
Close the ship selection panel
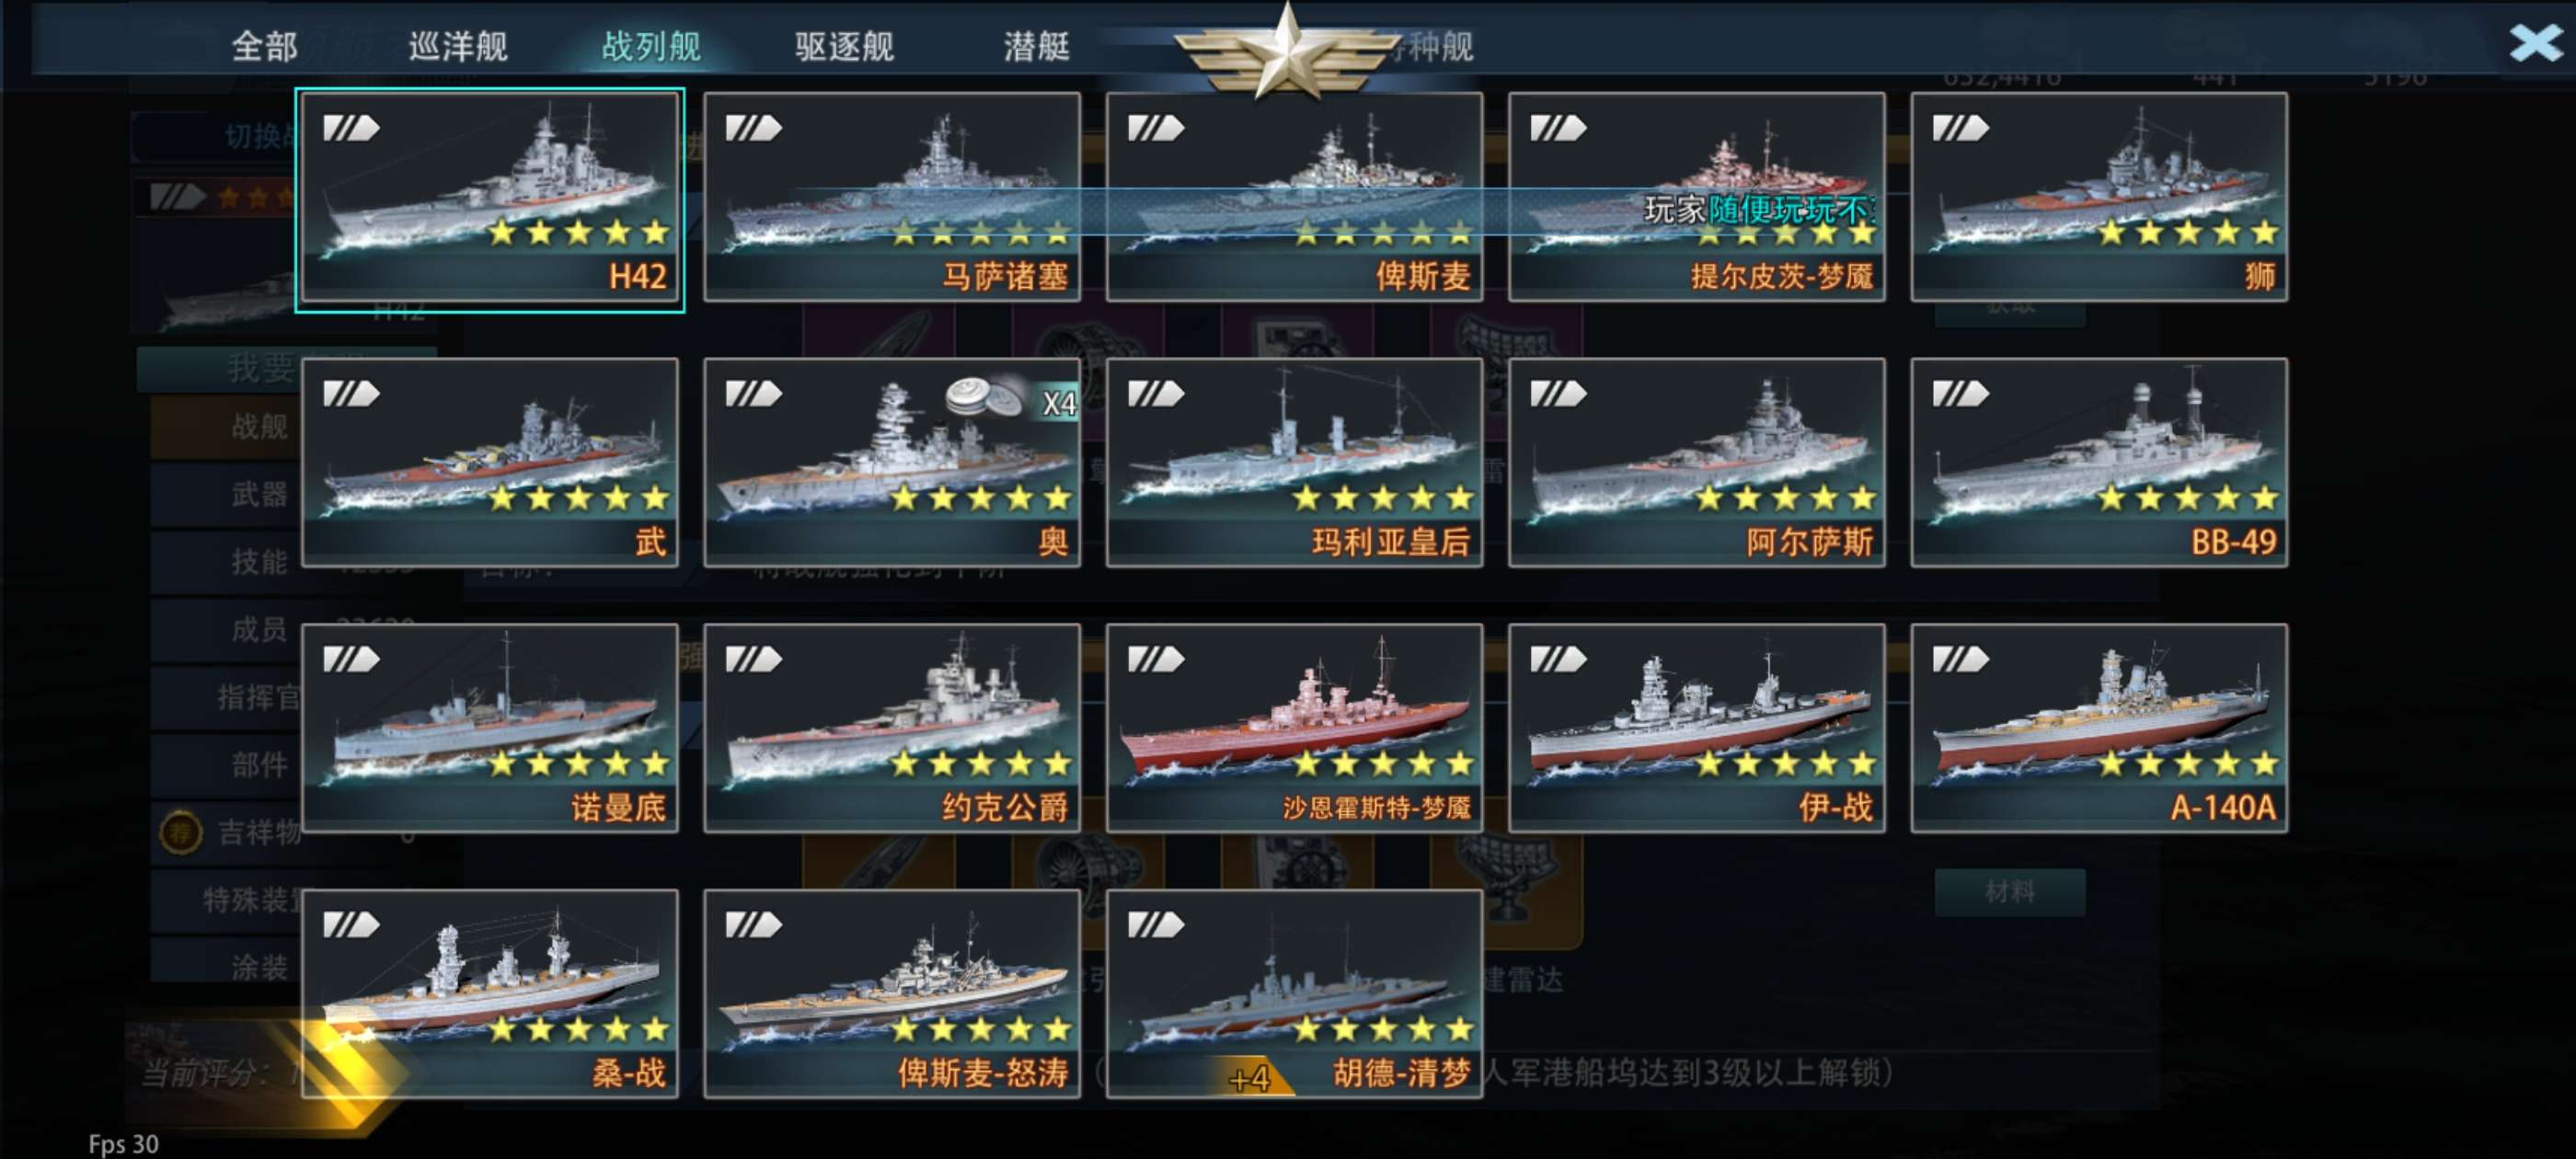click(2535, 42)
